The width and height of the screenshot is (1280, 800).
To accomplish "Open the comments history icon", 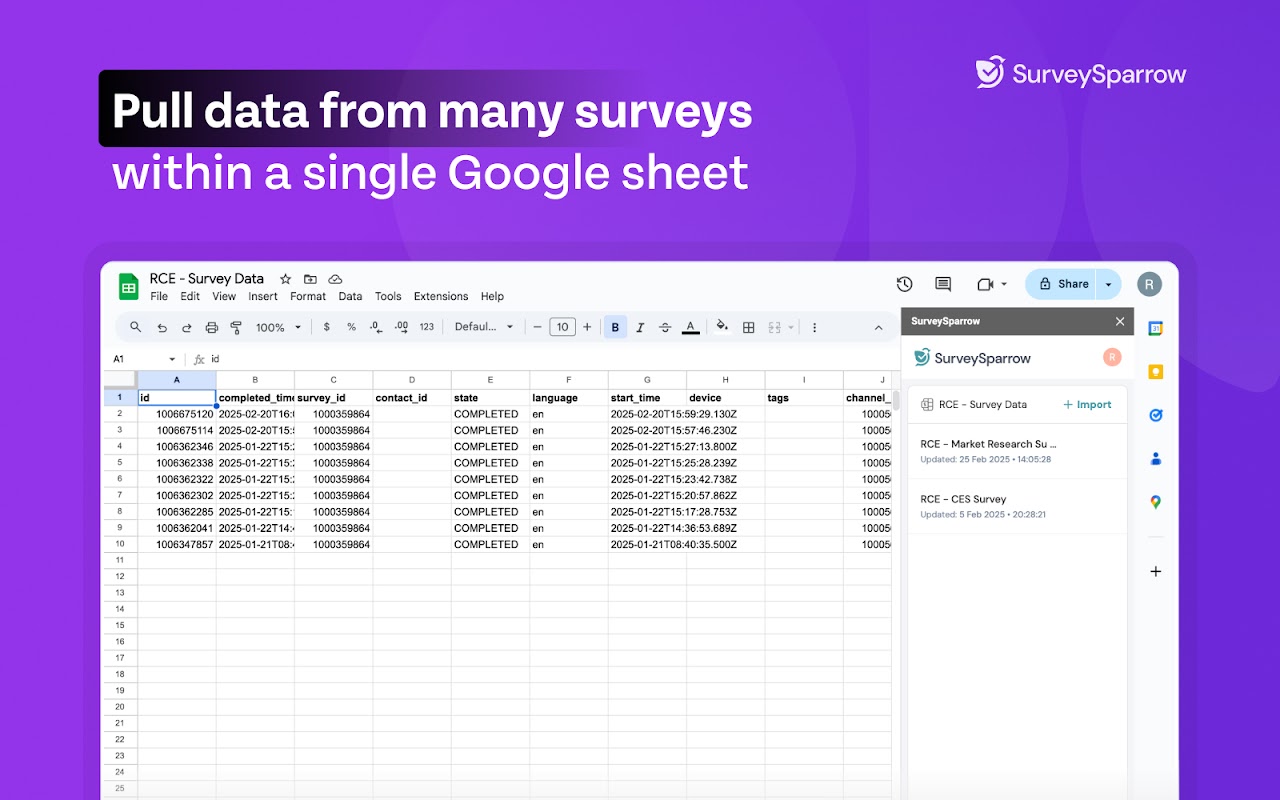I will (x=943, y=284).
